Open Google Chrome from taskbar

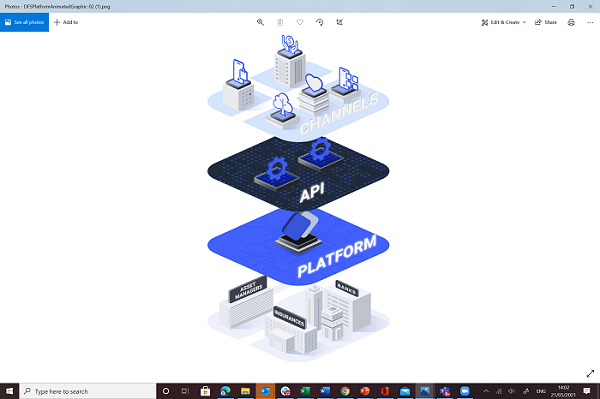click(x=345, y=391)
